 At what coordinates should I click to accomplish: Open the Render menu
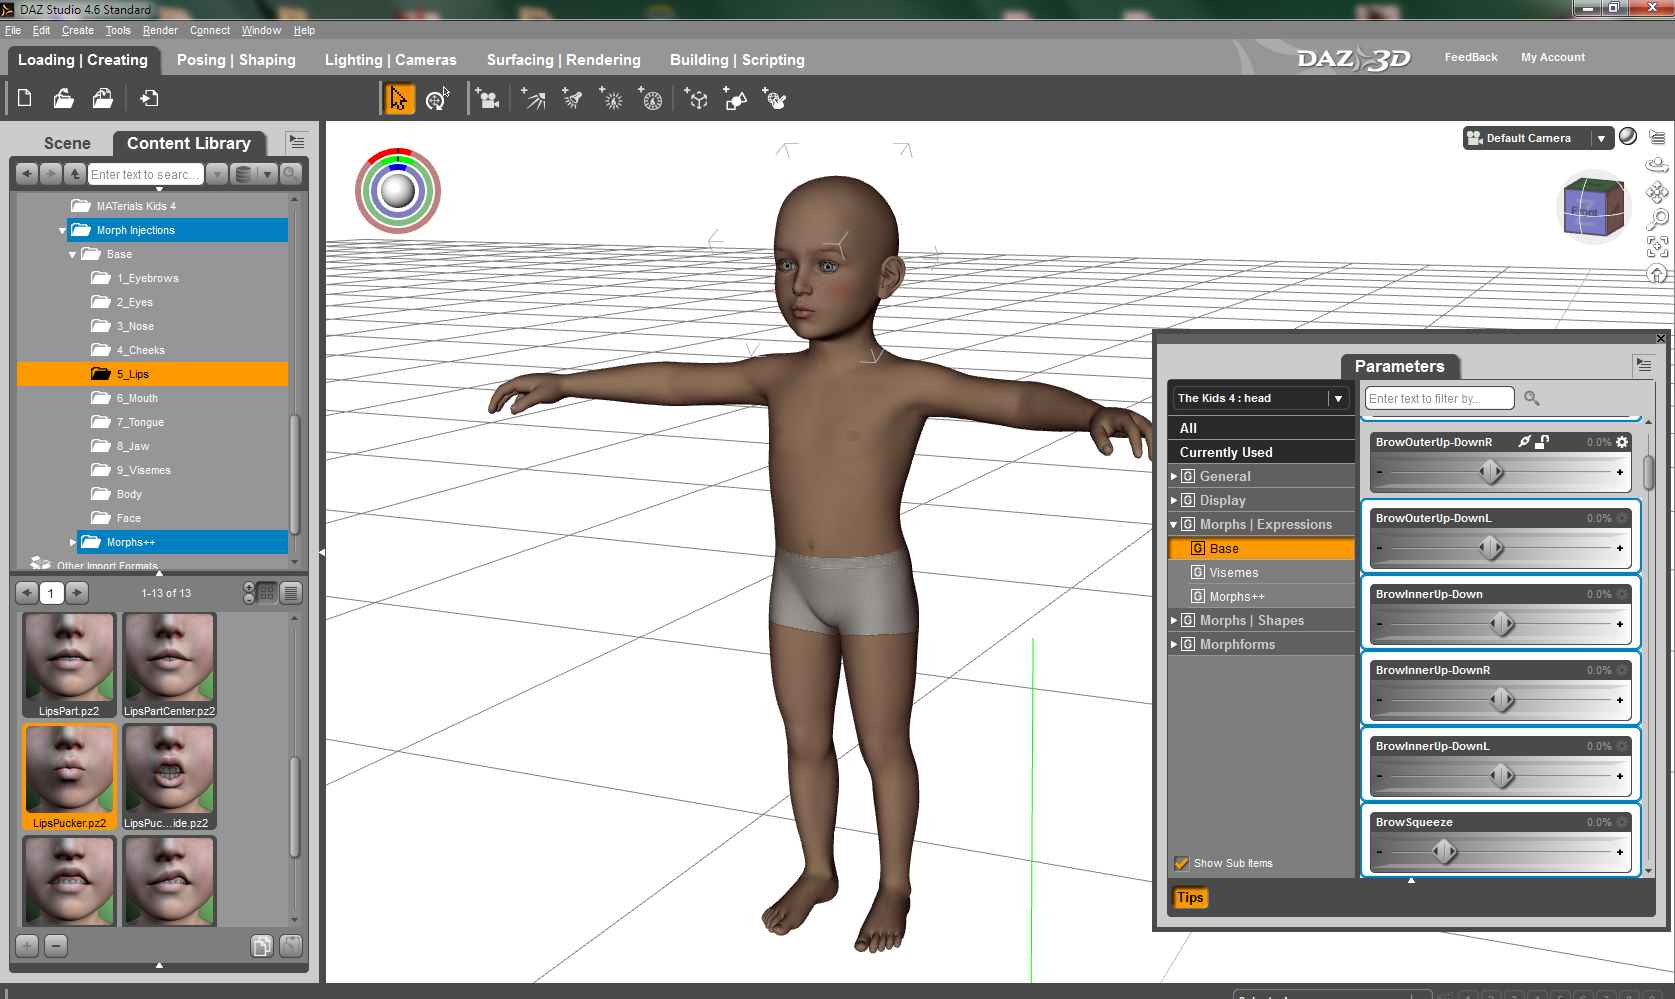[x=160, y=30]
